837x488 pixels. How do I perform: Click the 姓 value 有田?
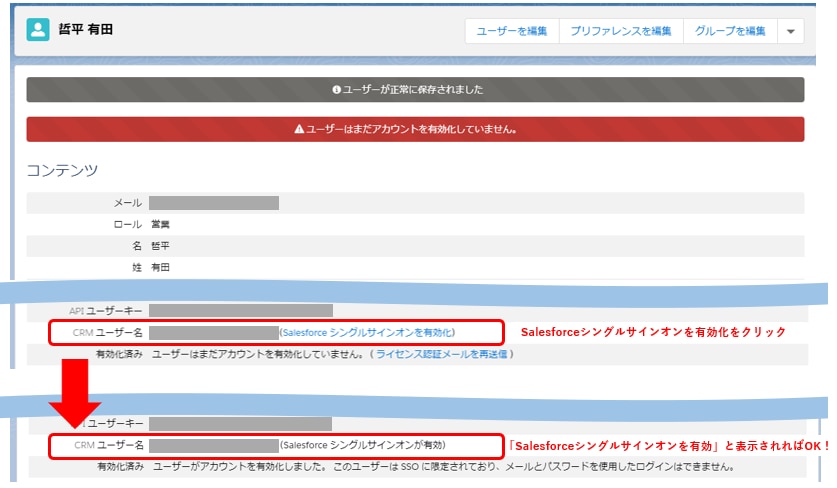click(160, 267)
